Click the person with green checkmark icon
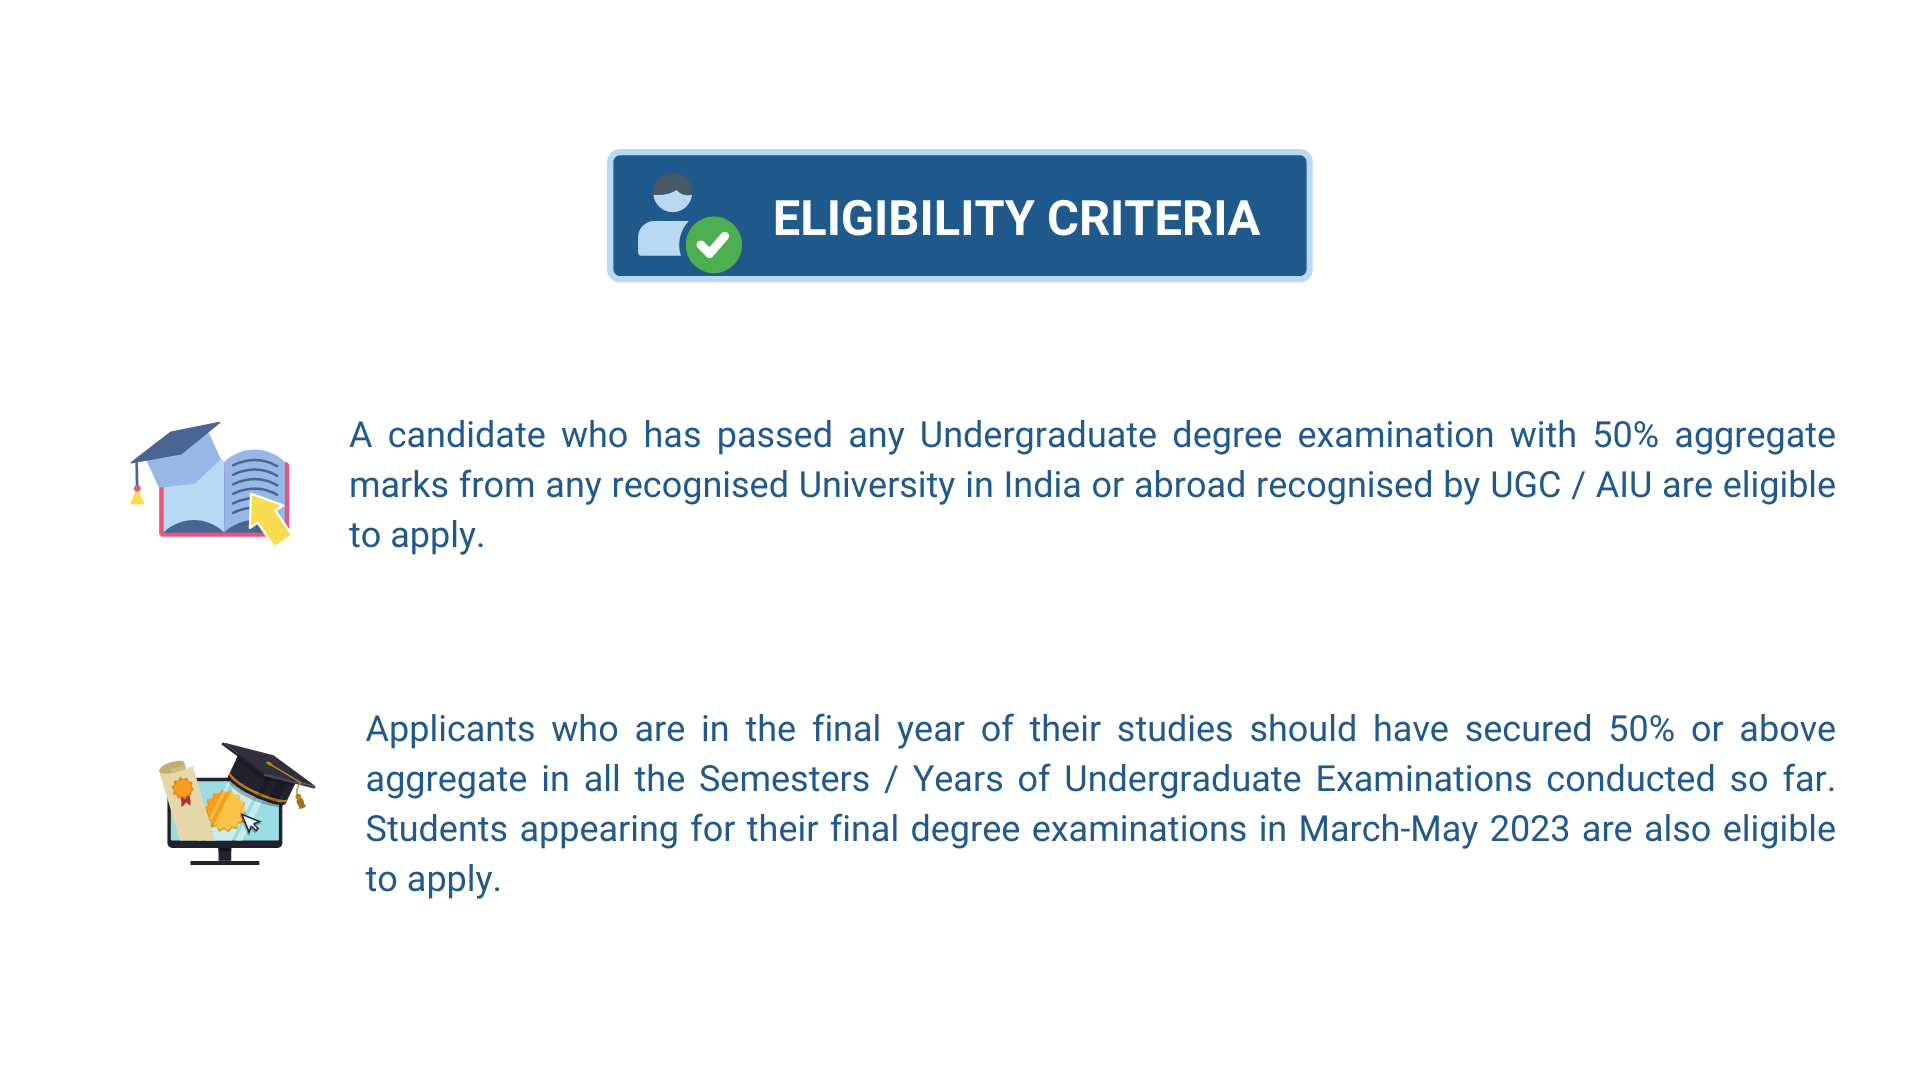 (x=689, y=223)
